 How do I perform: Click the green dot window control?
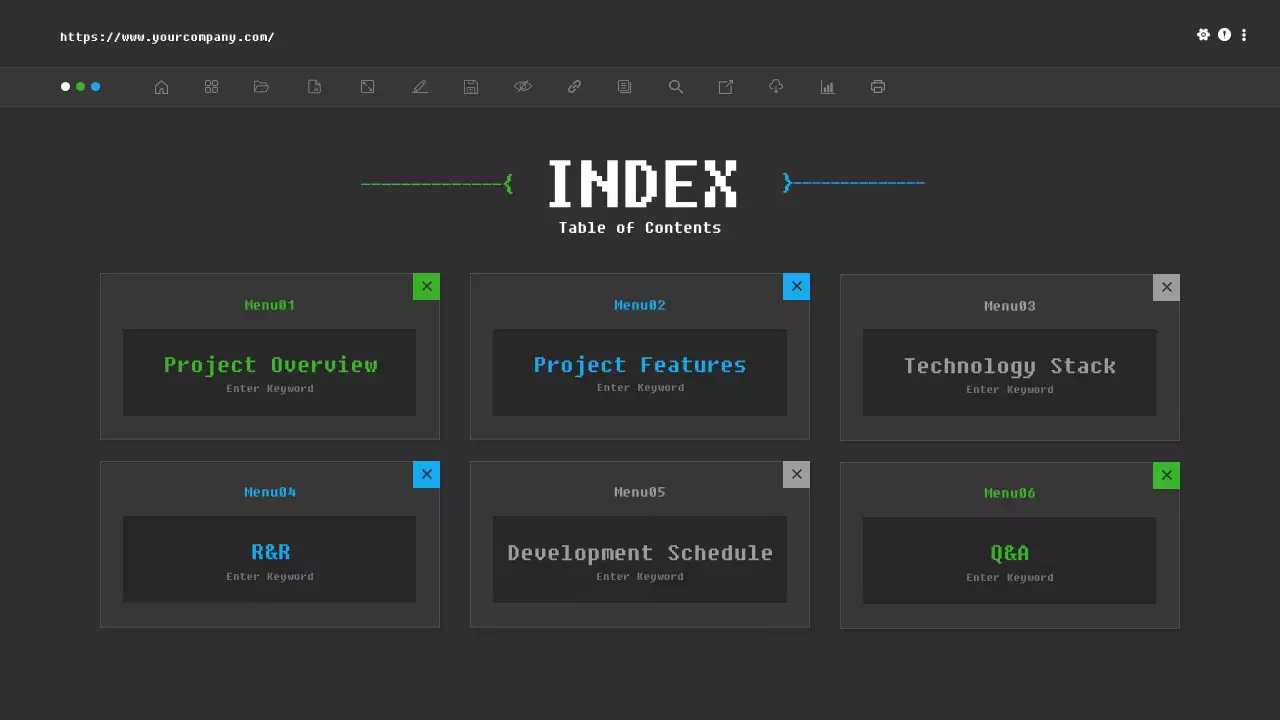coord(80,87)
